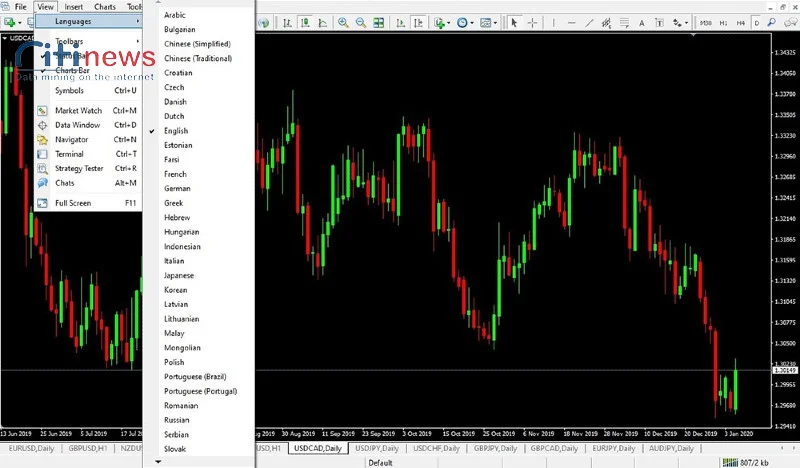This screenshot has width=800, height=468.
Task: Choose German language
Action: (x=199, y=188)
